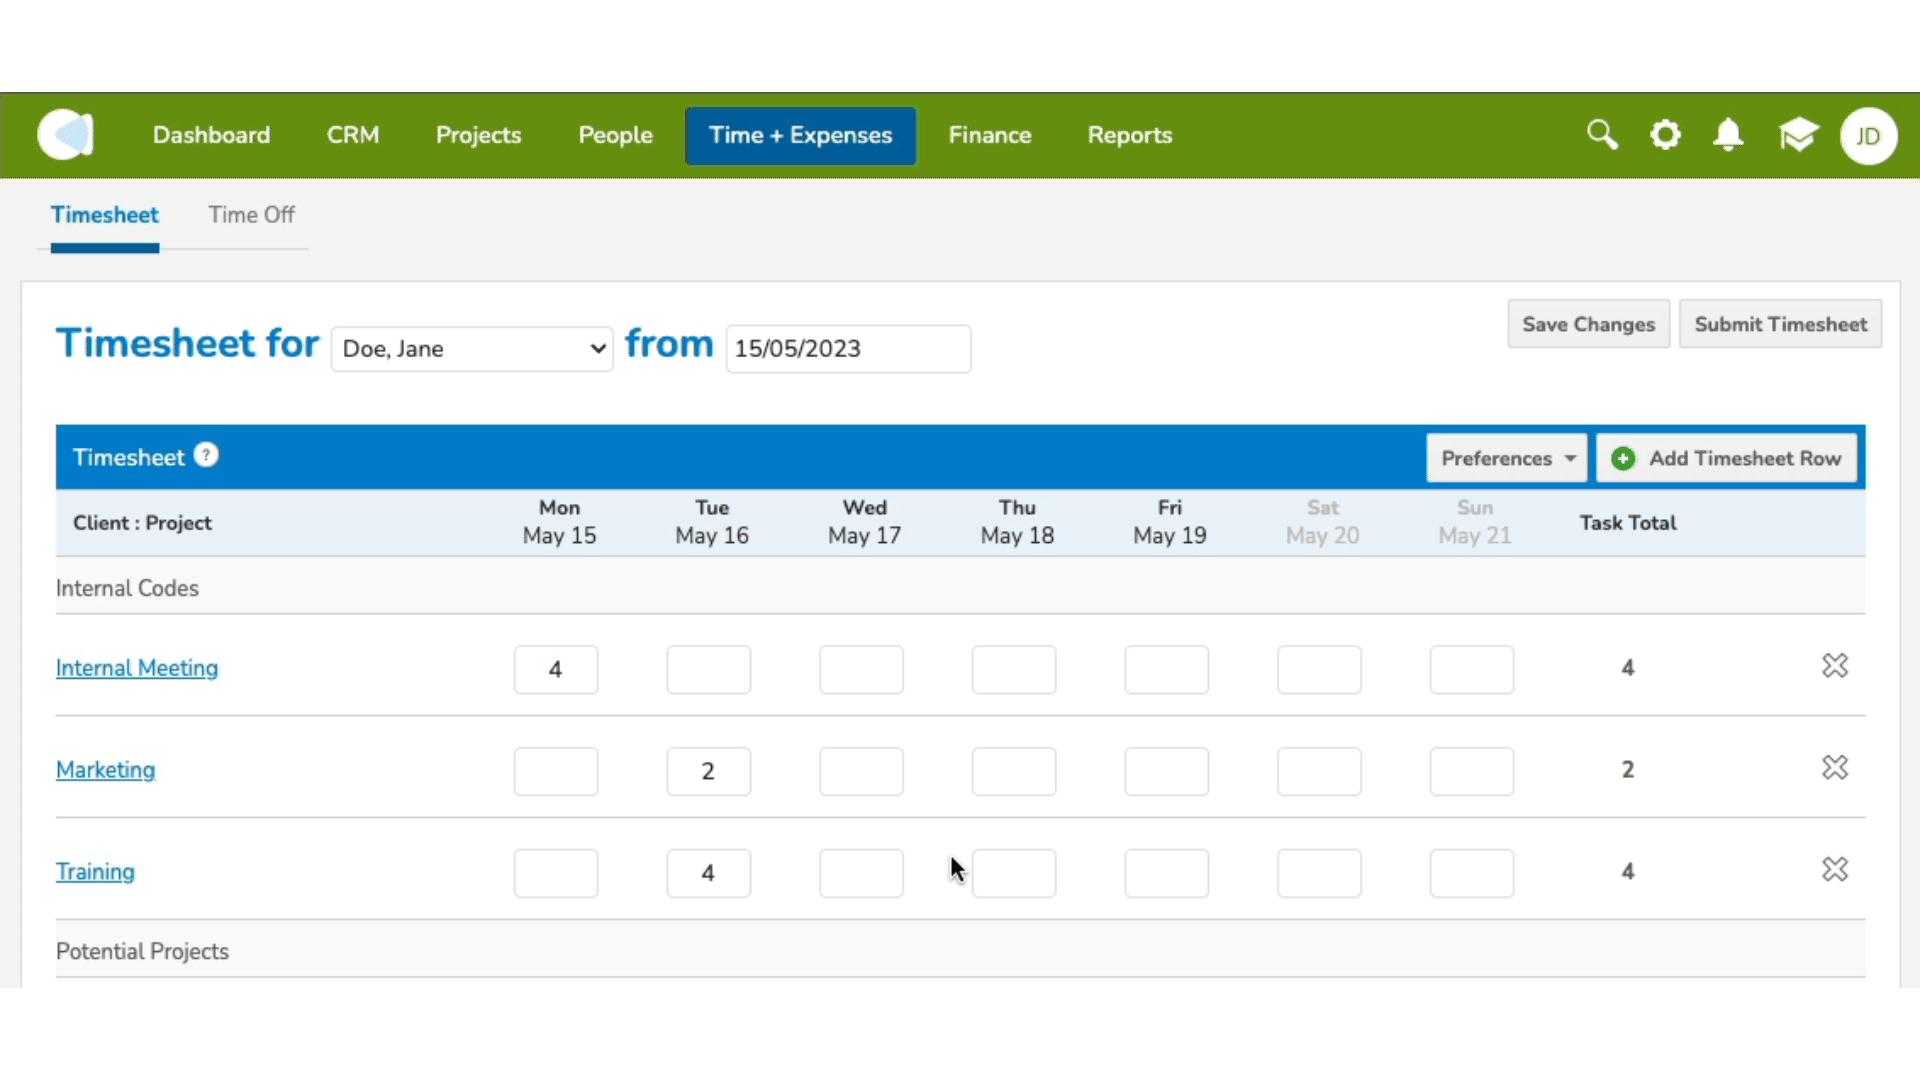Open the Internal Meeting link
The image size is (1920, 1080).
137,668
